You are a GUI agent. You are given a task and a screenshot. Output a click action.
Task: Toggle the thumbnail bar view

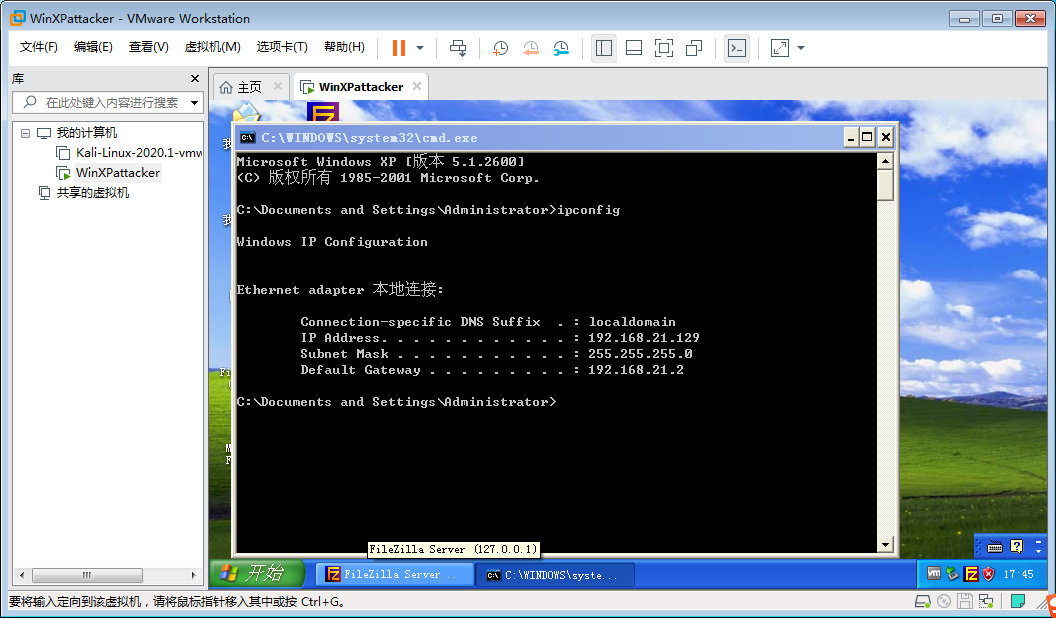[x=634, y=48]
